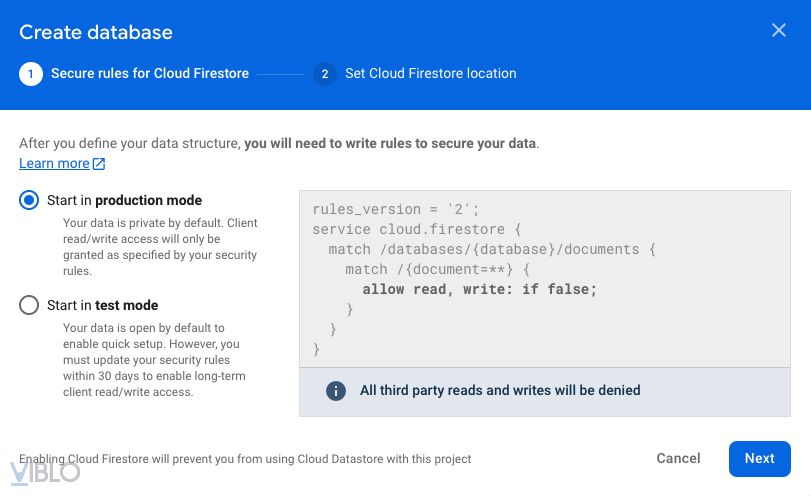The width and height of the screenshot is (811, 496).
Task: Click the 'allow read, write: if false;' rule line
Action: pyautogui.click(x=479, y=289)
